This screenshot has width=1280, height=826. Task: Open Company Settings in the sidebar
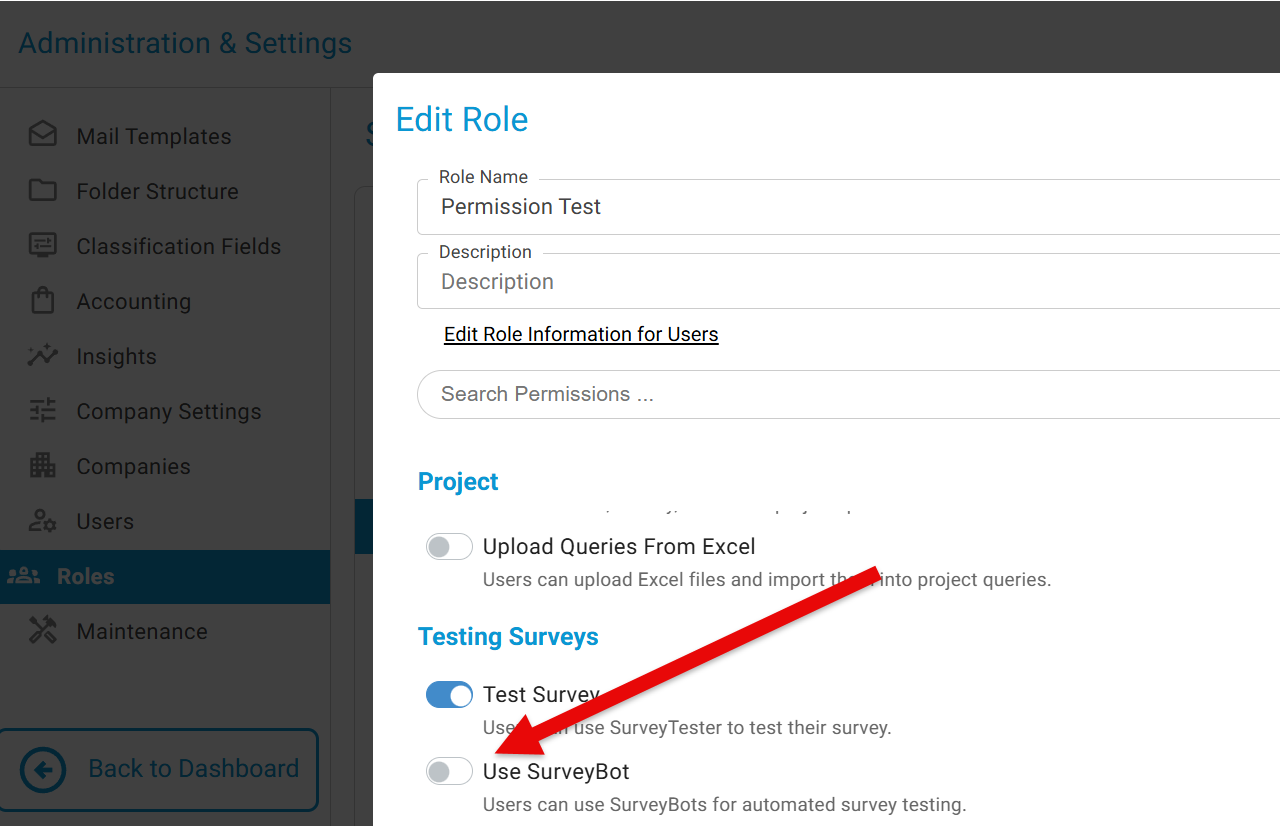168,411
